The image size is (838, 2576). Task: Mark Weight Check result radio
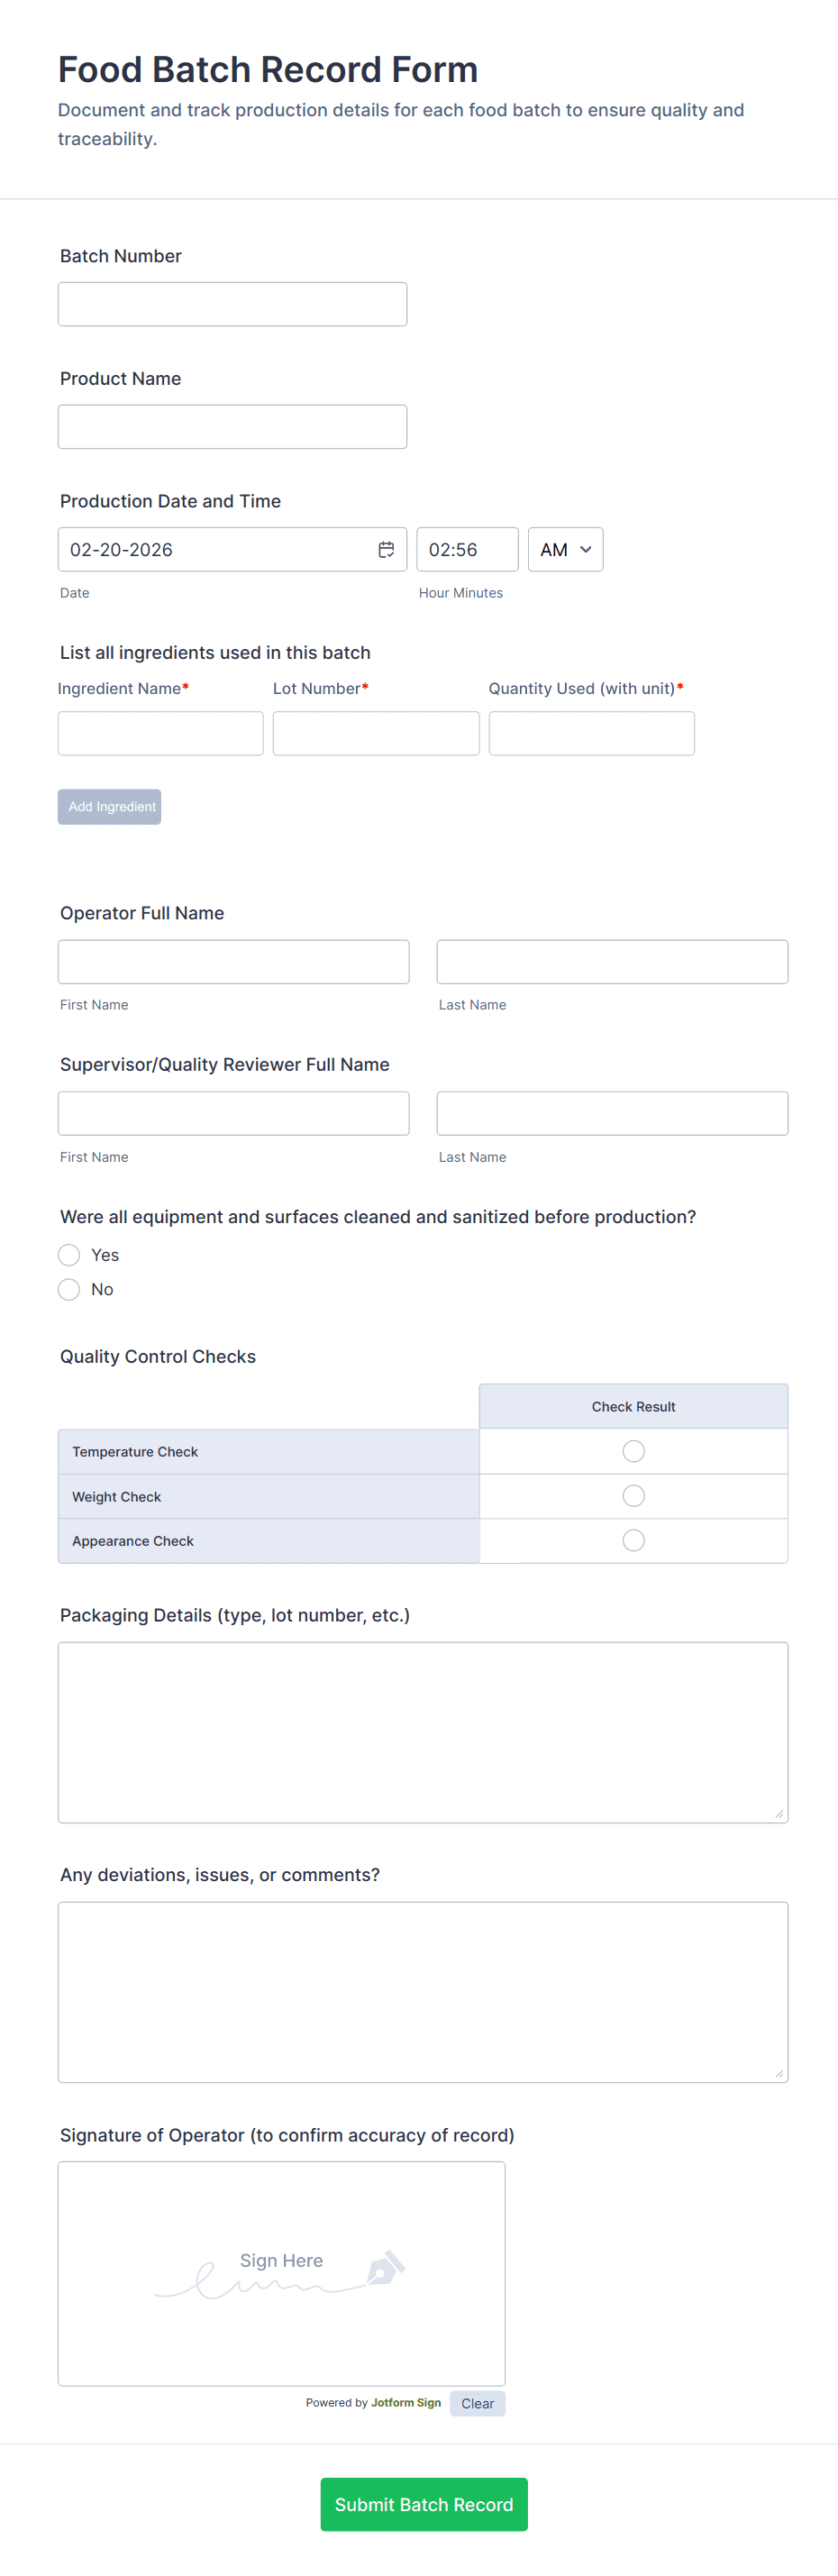[x=633, y=1496]
